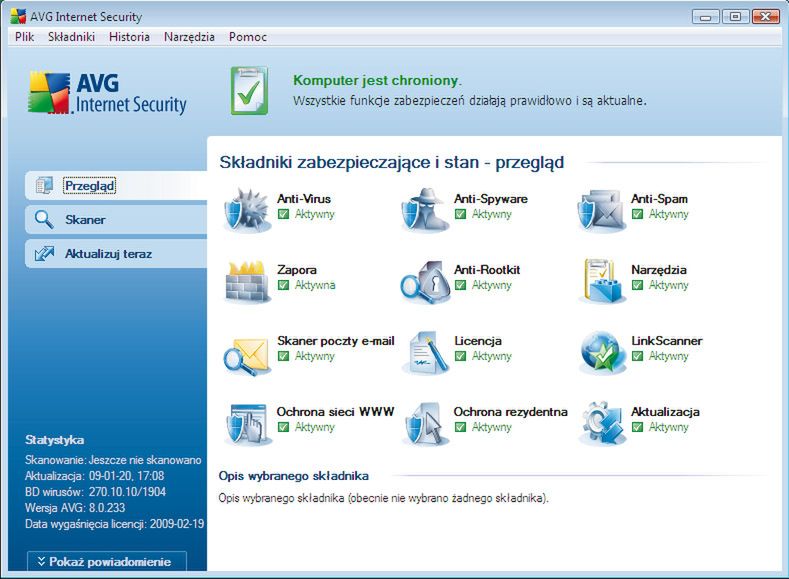Click the Aktualizacja gear icon
The width and height of the screenshot is (789, 579).
601,423
